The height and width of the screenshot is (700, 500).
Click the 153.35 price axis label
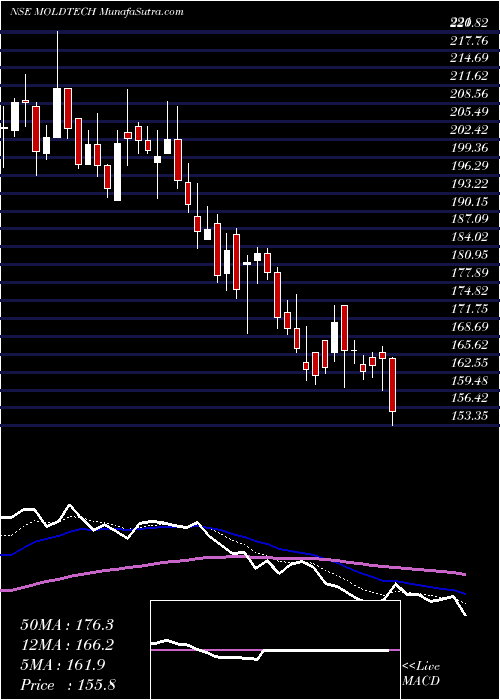[x=469, y=416]
